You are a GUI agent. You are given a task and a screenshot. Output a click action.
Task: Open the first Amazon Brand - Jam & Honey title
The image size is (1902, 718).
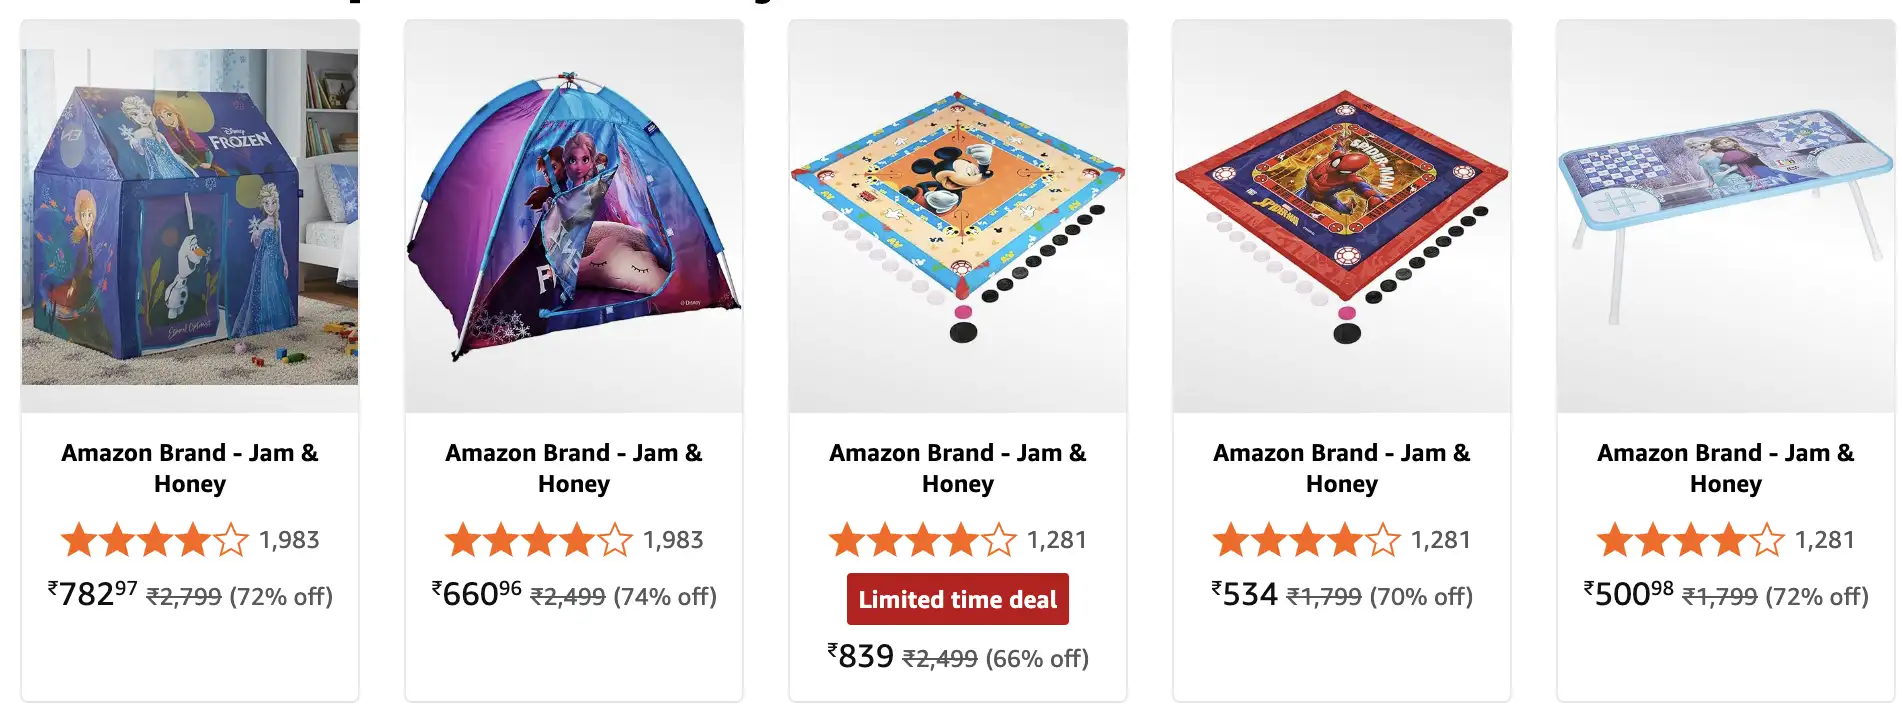(190, 468)
